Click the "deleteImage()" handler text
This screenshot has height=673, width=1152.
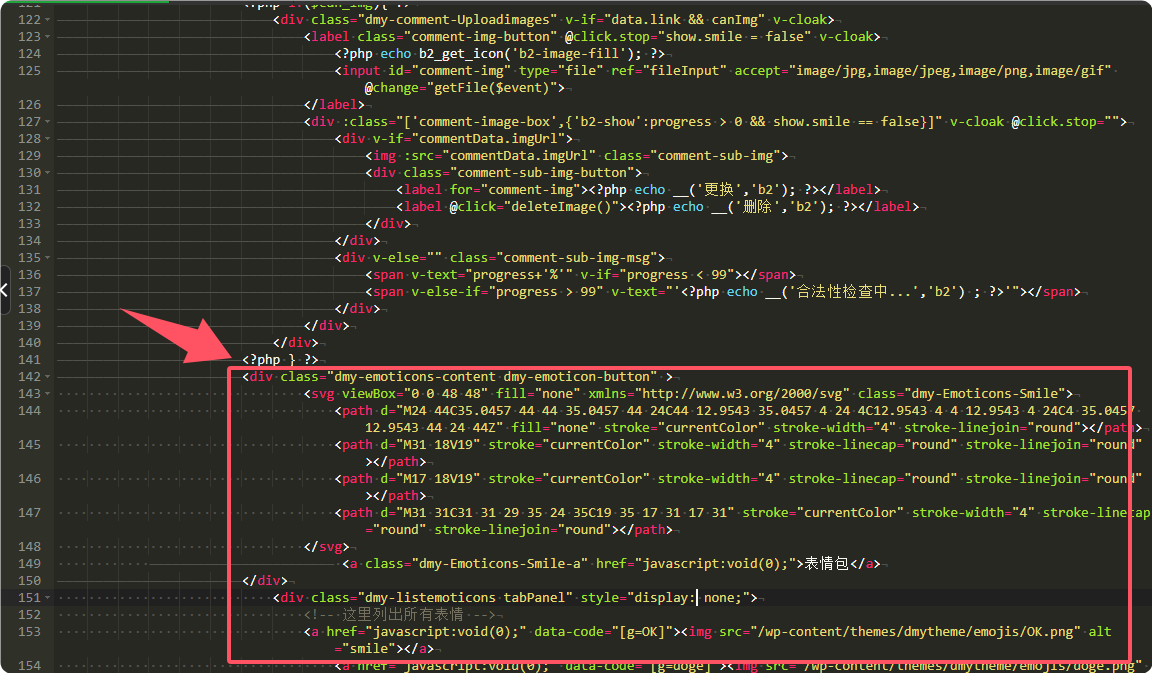click(561, 206)
